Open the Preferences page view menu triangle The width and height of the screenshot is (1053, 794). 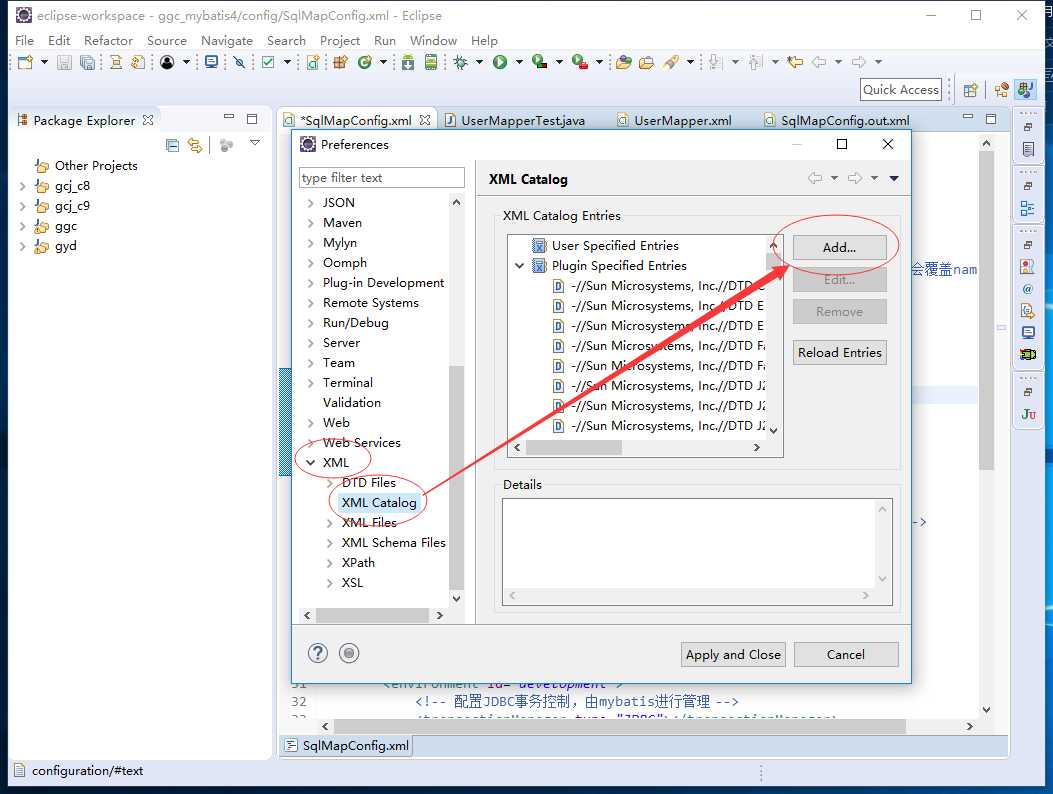coord(894,178)
